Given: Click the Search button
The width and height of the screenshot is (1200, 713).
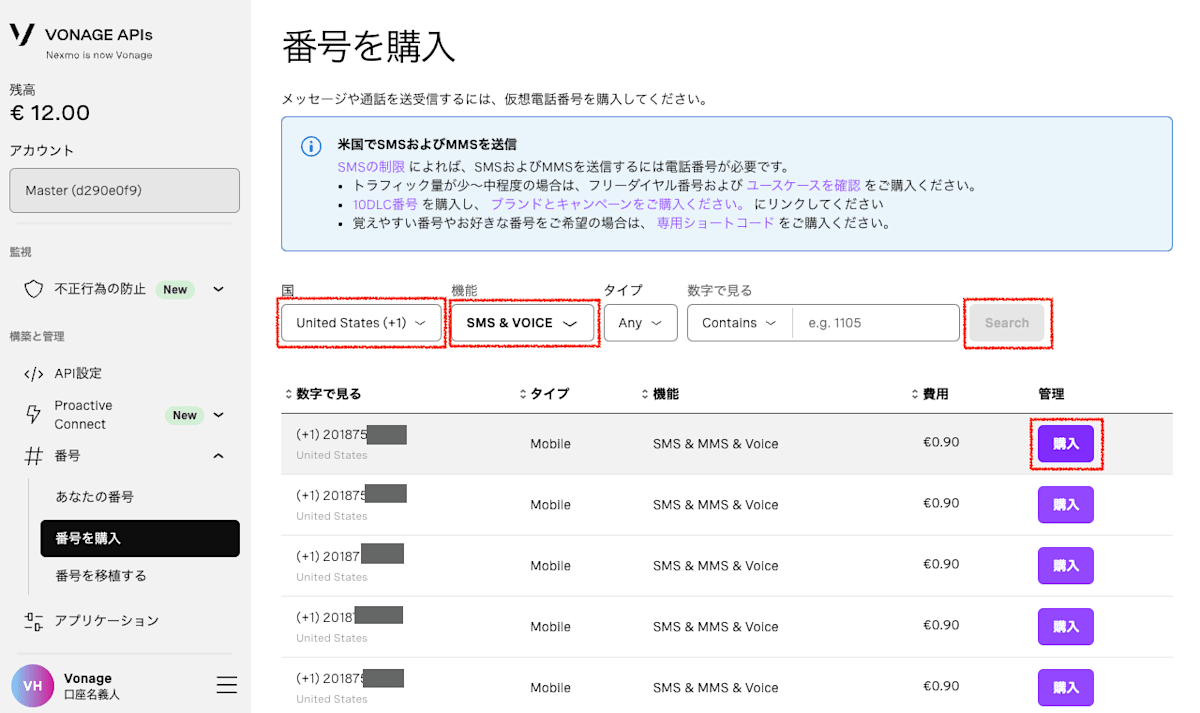Looking at the screenshot, I should pos(1007,323).
